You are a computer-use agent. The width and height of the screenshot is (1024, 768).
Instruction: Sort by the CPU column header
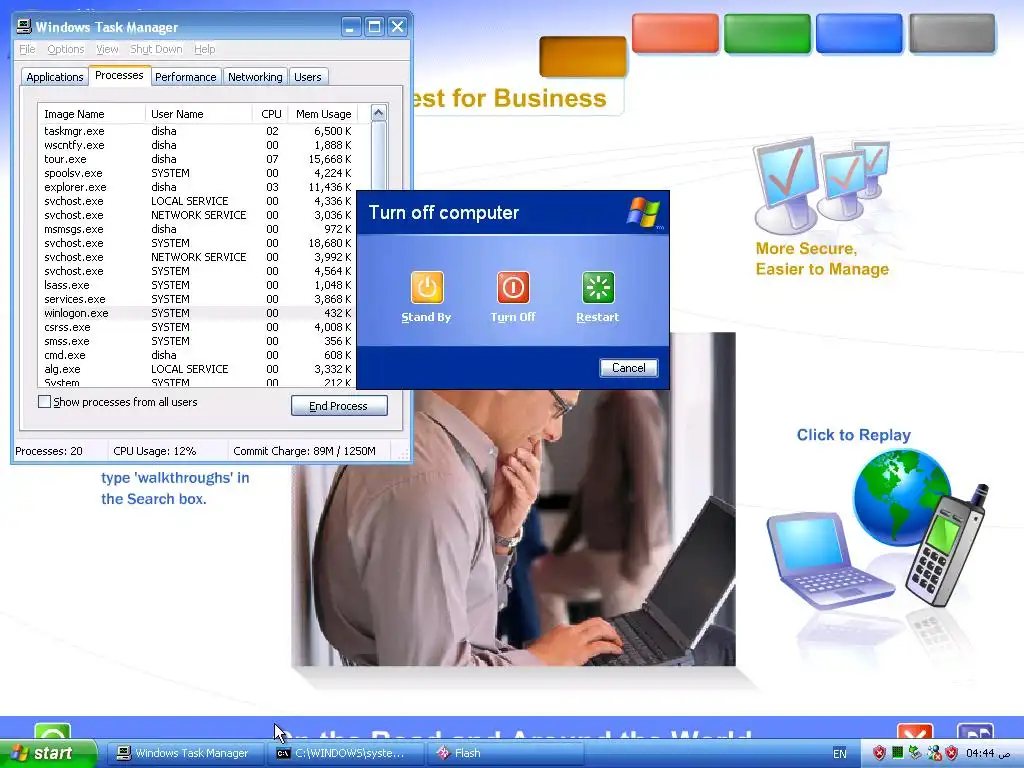pyautogui.click(x=270, y=114)
